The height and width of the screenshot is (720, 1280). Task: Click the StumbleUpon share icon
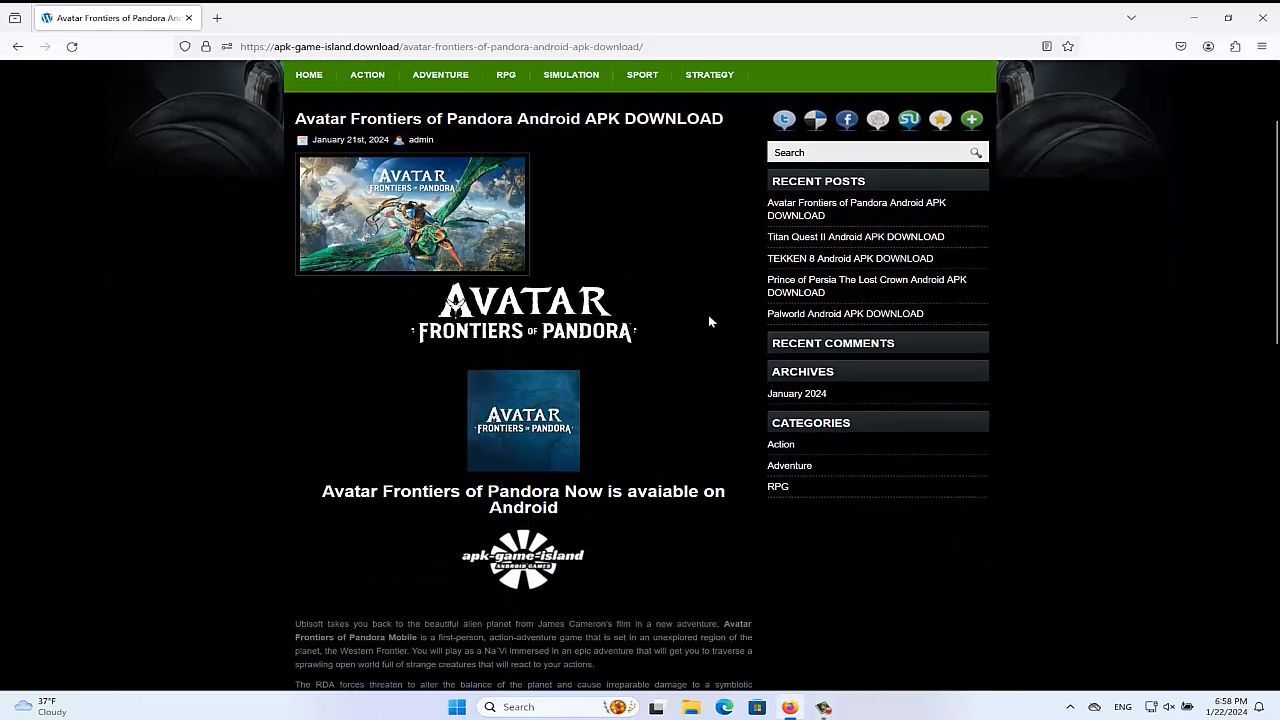(x=909, y=120)
